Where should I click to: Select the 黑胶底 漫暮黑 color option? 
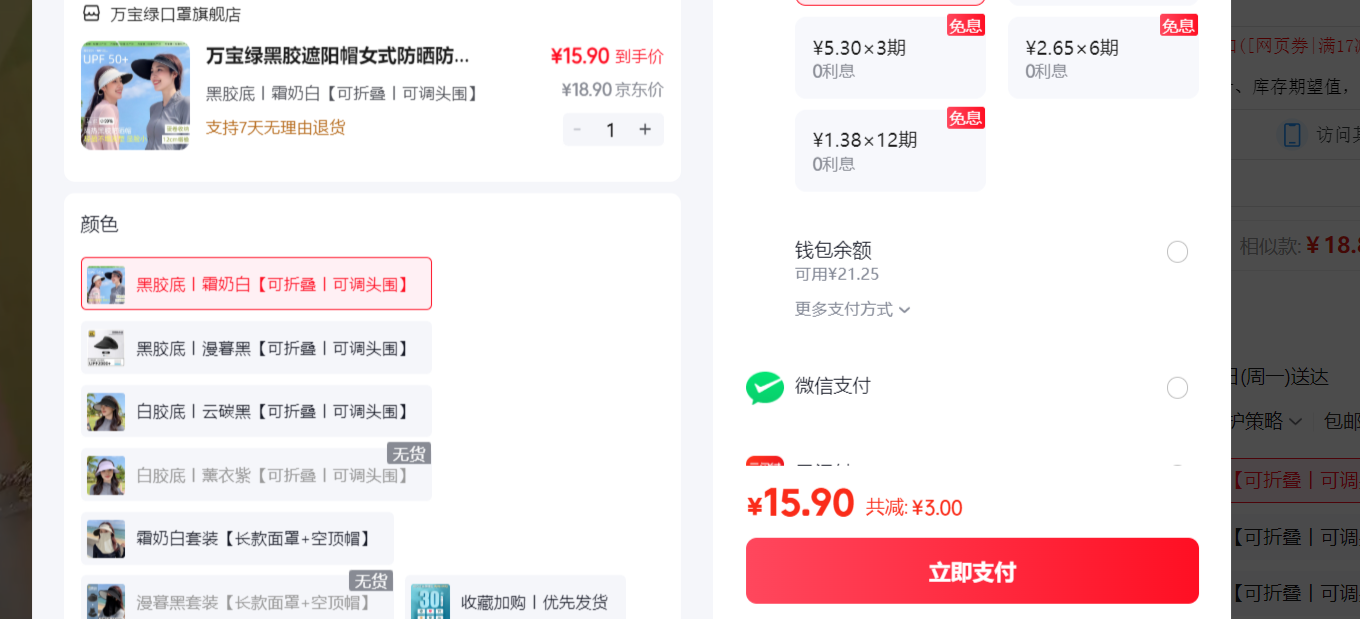[x=256, y=348]
